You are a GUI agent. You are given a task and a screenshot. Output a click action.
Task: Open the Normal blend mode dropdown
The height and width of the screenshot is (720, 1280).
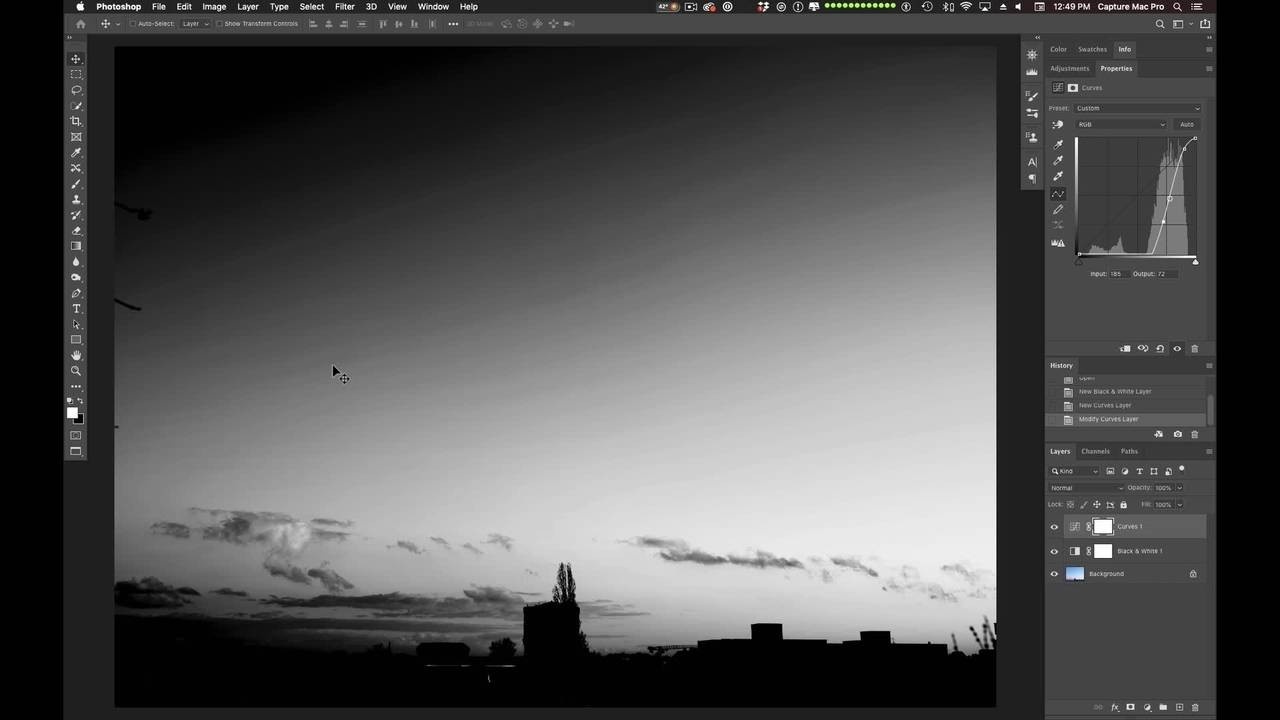pos(1086,488)
